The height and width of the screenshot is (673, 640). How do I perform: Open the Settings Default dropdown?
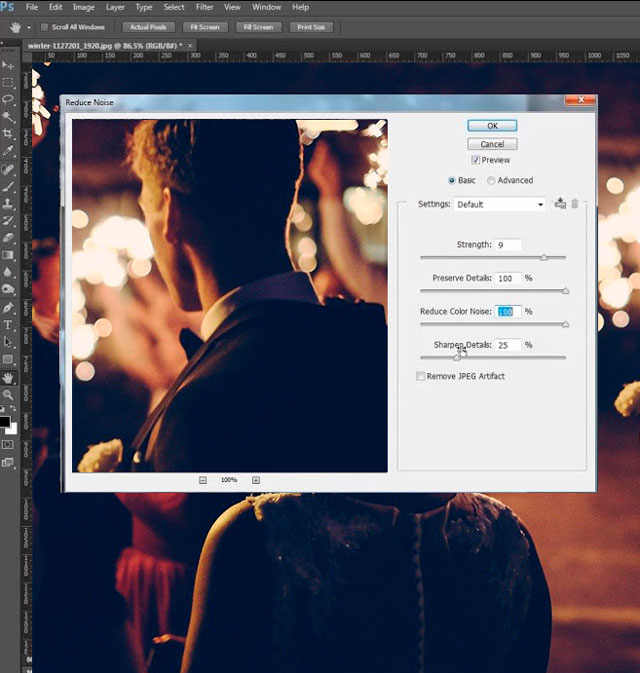499,204
